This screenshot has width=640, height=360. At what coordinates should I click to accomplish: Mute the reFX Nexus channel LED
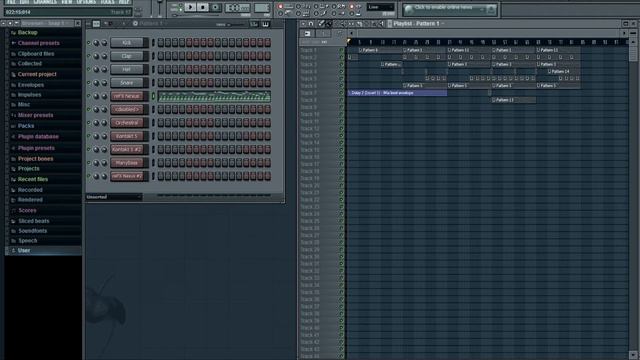tap(89, 96)
